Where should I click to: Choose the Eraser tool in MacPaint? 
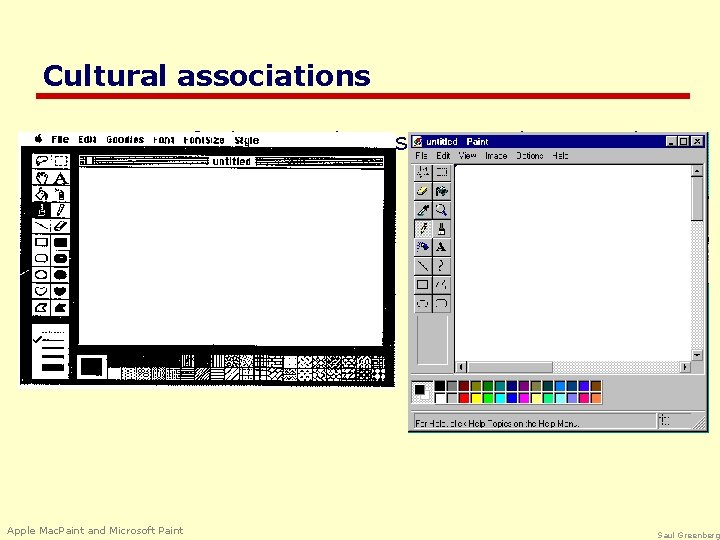pyautogui.click(x=61, y=226)
